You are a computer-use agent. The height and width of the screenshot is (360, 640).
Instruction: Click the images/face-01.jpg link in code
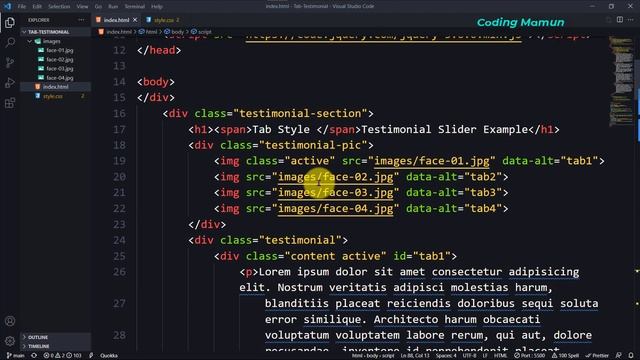431,161
